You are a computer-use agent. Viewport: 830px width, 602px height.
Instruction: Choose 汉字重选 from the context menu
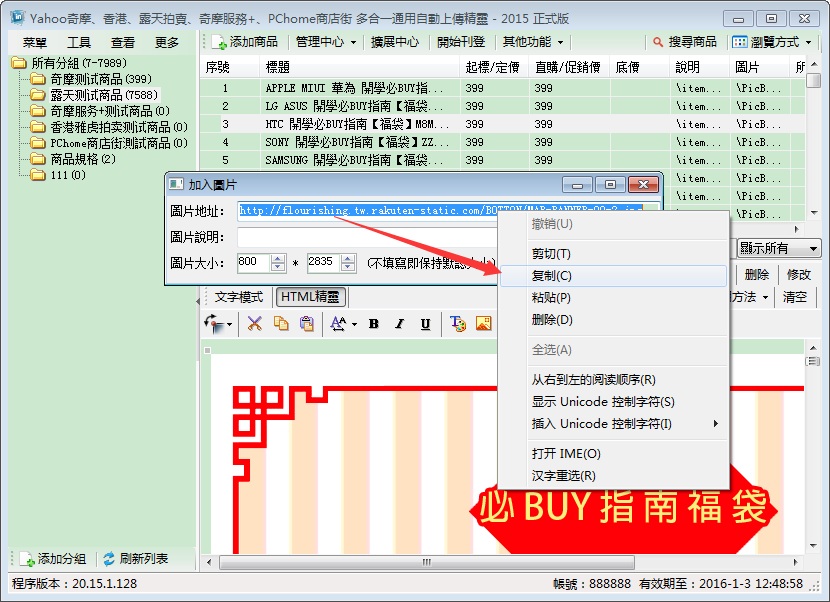click(614, 475)
